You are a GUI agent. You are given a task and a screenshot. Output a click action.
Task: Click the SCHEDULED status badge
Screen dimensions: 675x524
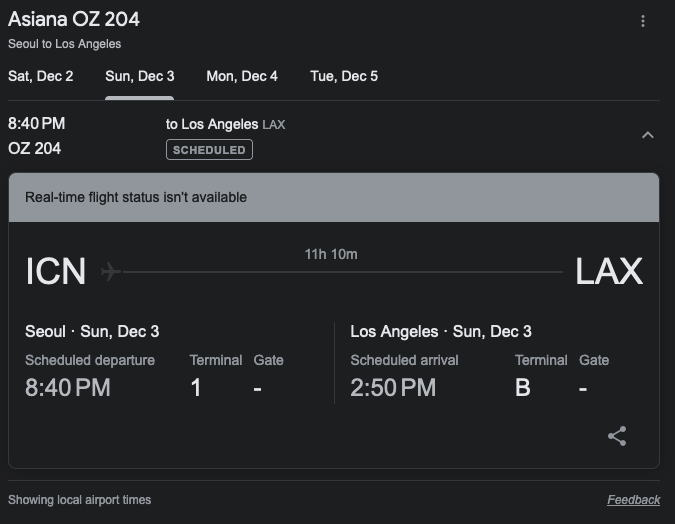tap(209, 150)
